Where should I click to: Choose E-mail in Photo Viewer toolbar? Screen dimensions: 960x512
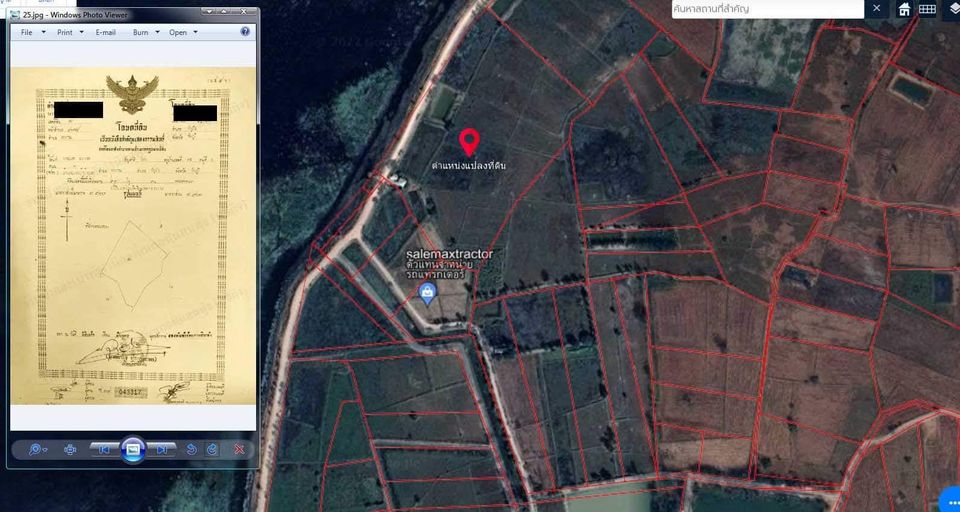point(105,32)
